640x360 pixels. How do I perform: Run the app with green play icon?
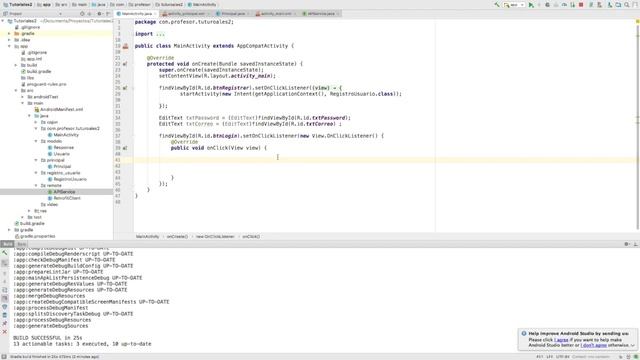pyautogui.click(x=531, y=5)
